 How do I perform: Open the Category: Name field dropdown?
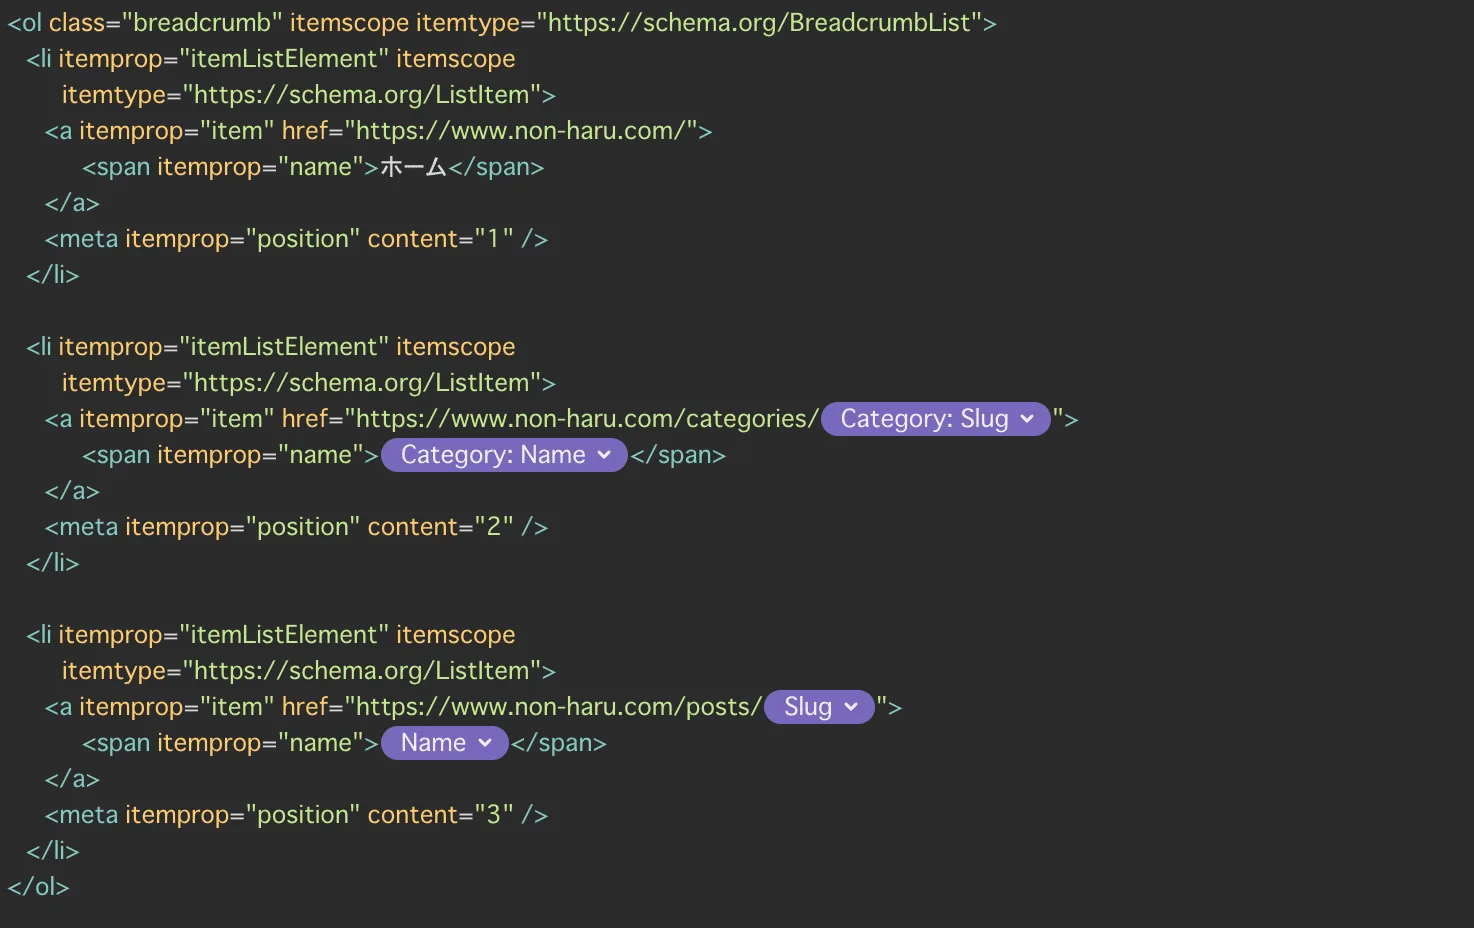pos(504,455)
